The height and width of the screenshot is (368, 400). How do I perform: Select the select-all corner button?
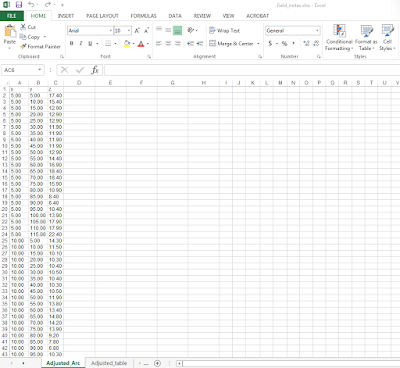[x=5, y=83]
